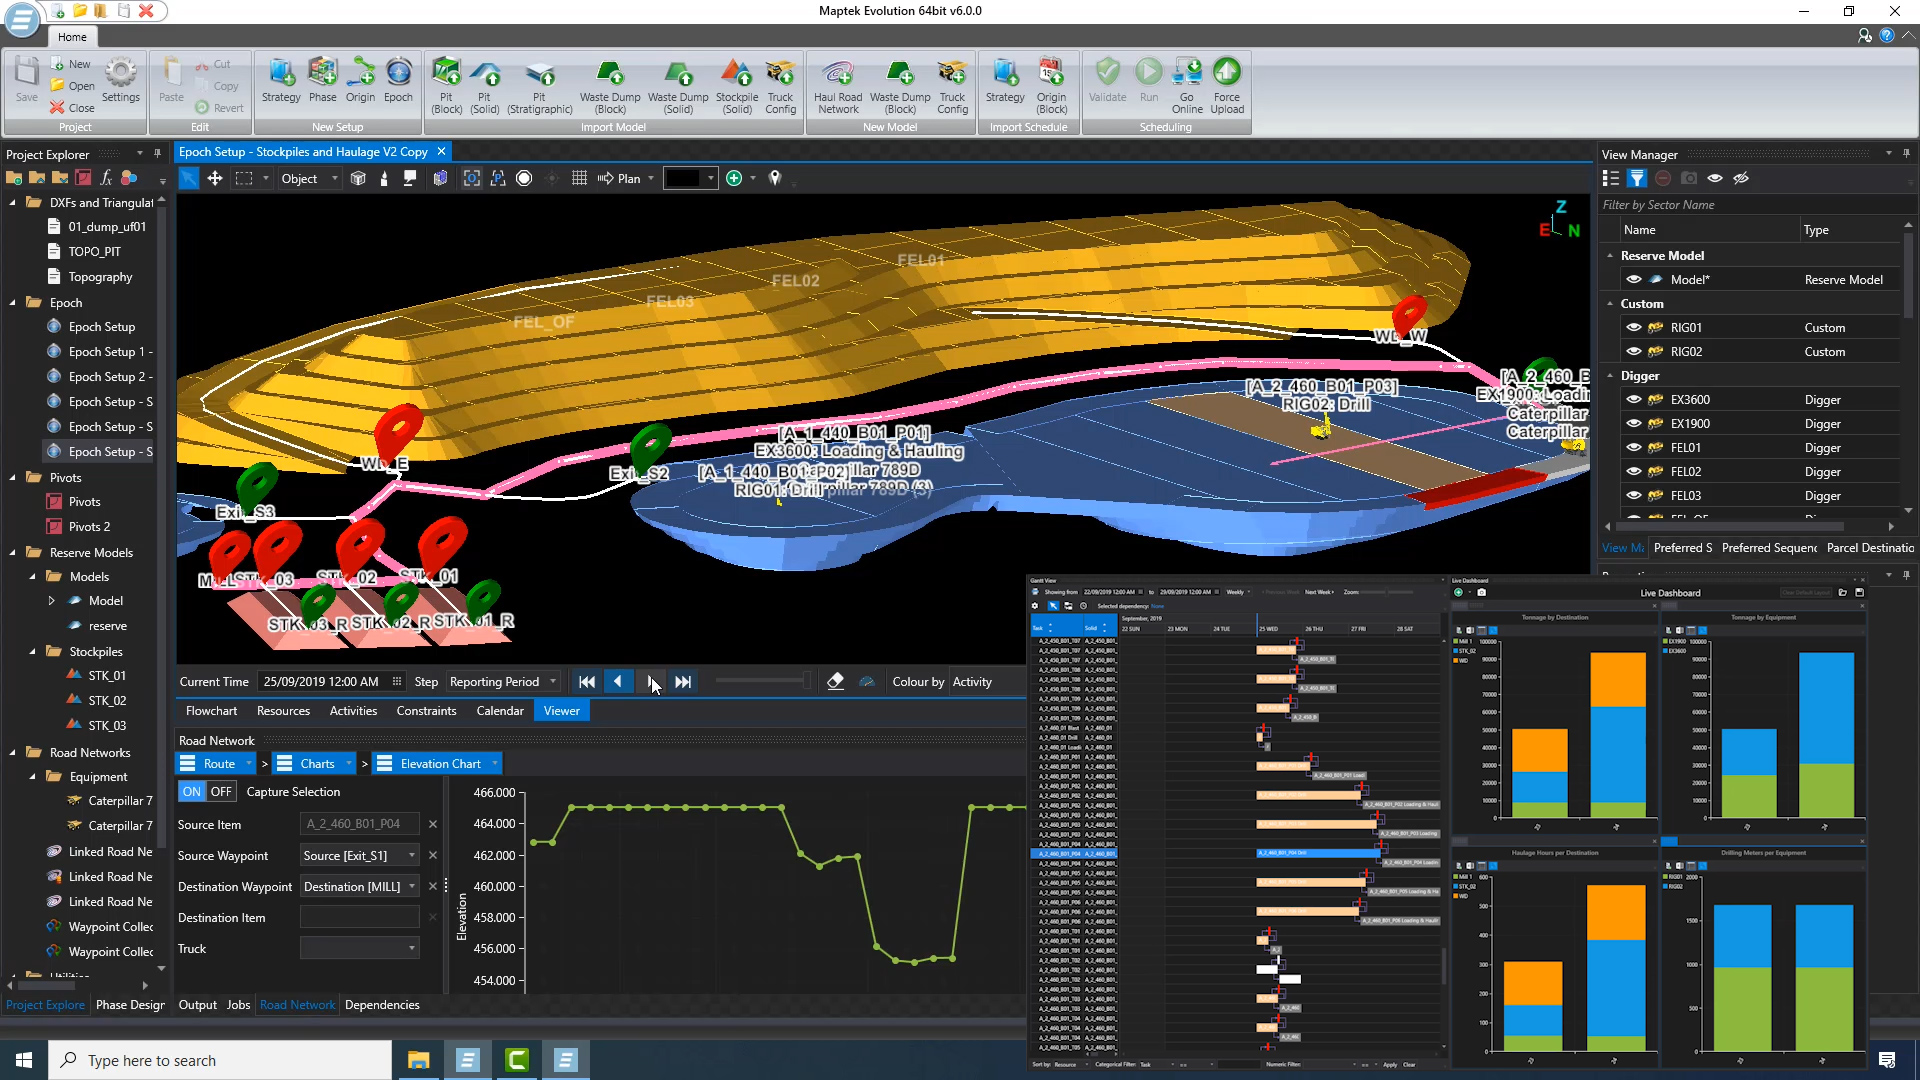Click the Haul Road Network icon
Viewport: 1920px width, 1080px height.
(x=837, y=76)
